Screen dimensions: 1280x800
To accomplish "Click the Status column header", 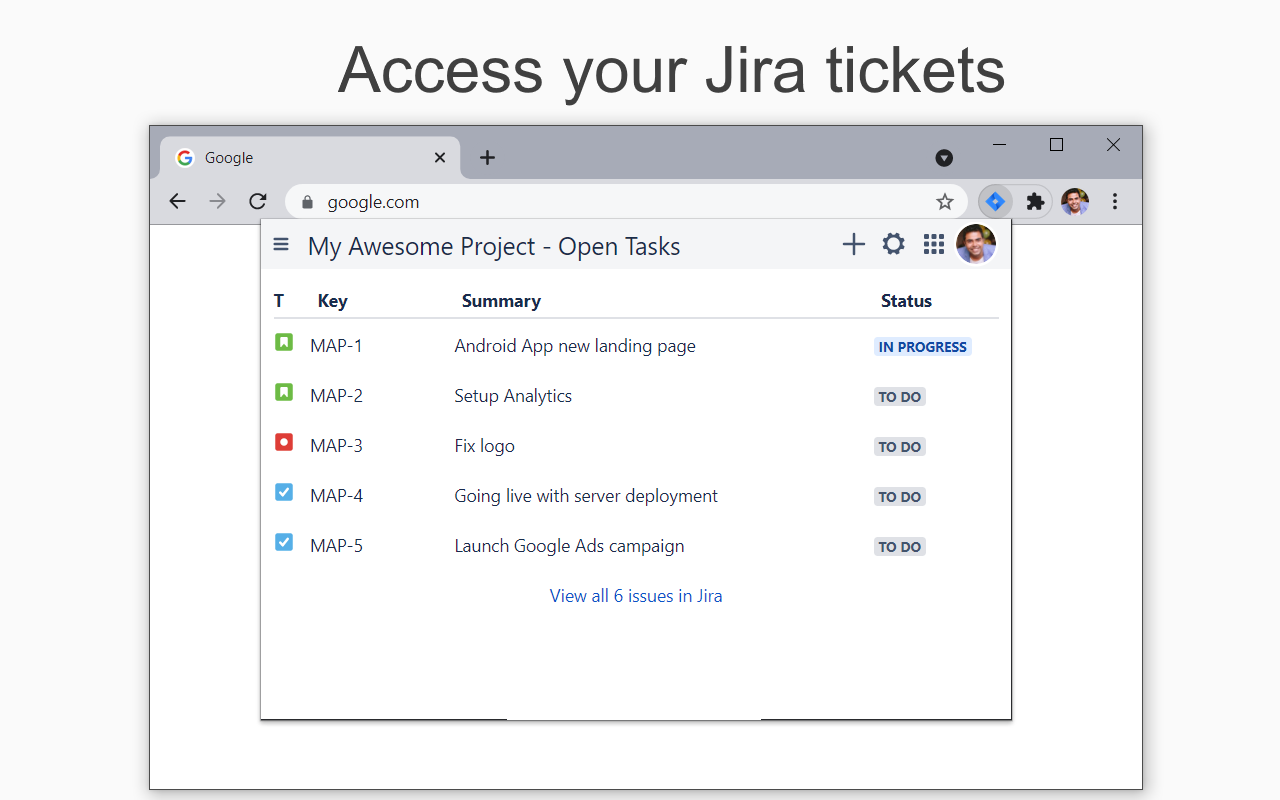I will click(x=906, y=301).
